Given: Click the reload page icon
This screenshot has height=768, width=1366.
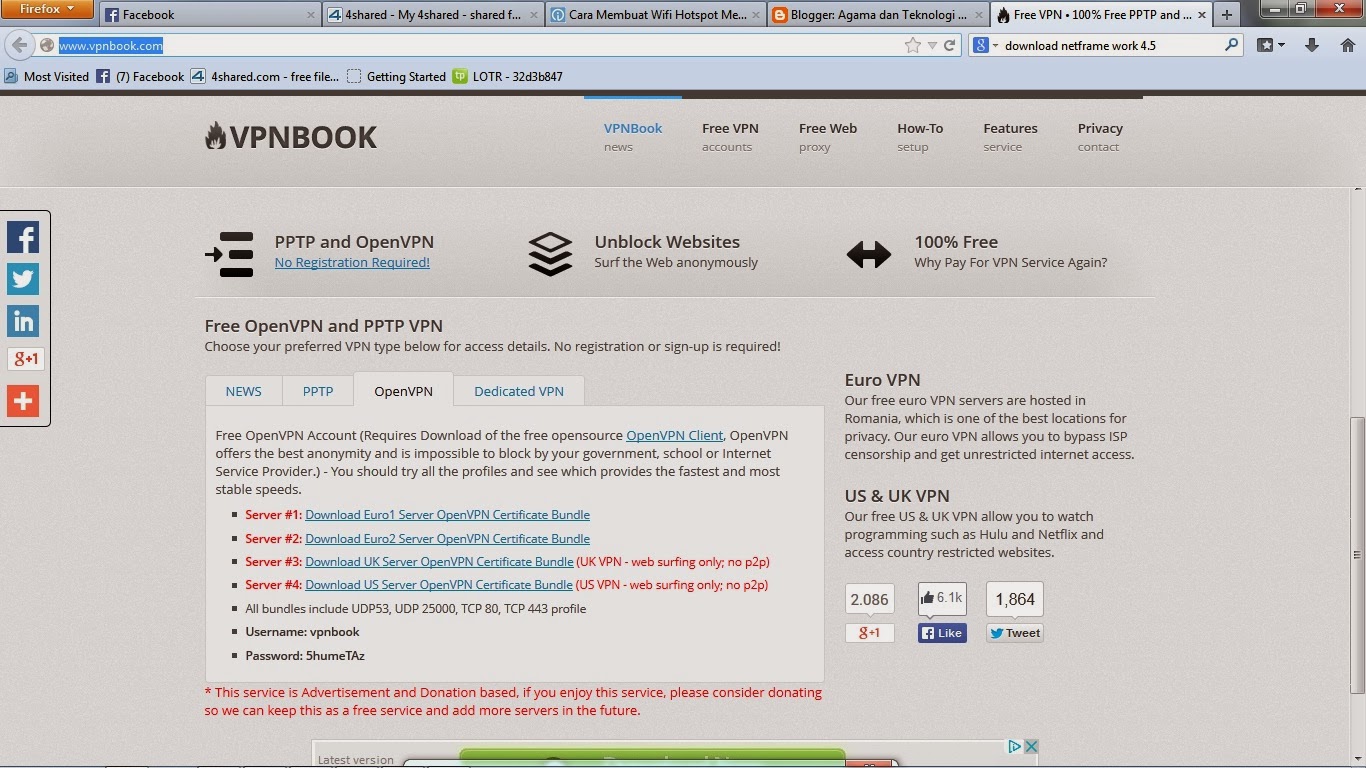Looking at the screenshot, I should click(x=950, y=45).
